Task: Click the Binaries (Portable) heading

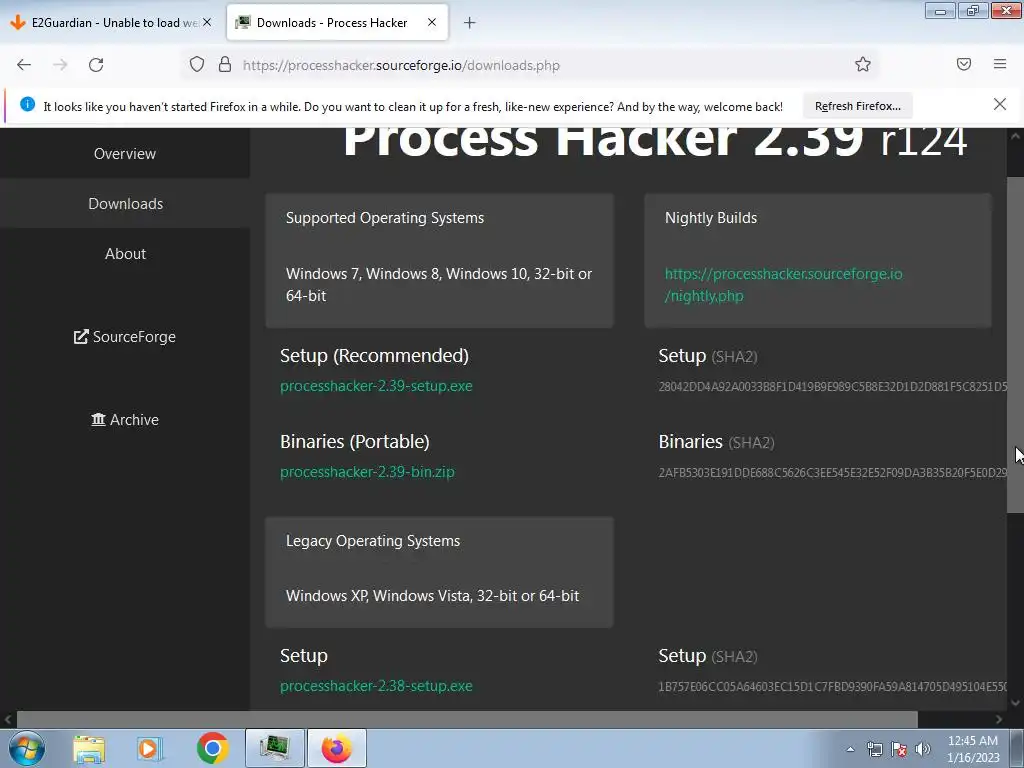Action: click(355, 441)
